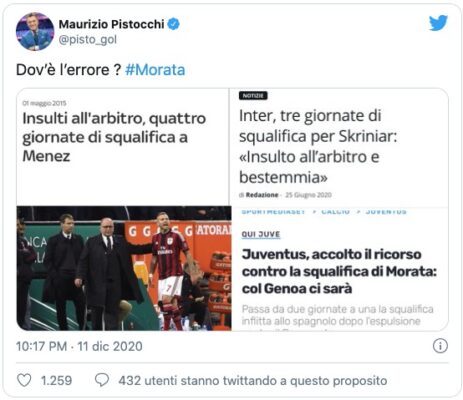Open the Menez squalifica headline image
The height and width of the screenshot is (400, 463).
(x=123, y=147)
